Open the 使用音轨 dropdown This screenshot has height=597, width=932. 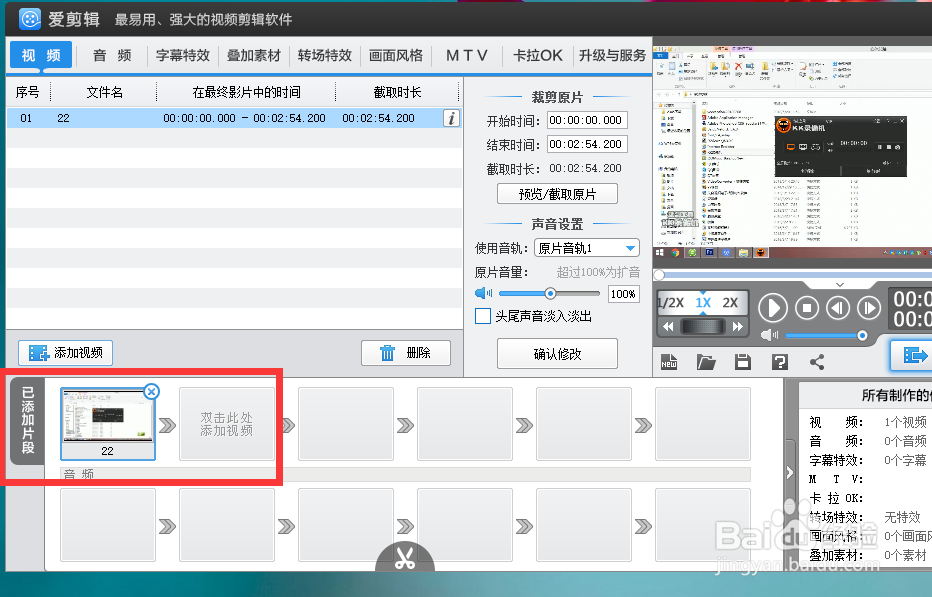point(587,248)
